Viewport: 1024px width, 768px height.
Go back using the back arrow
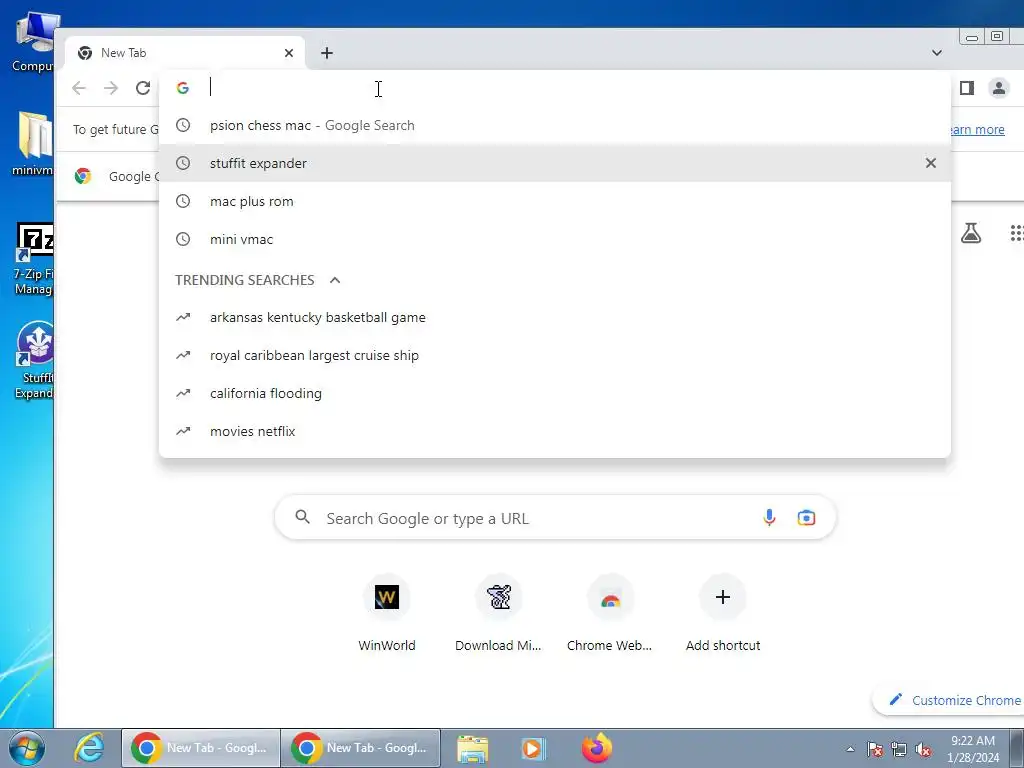(x=79, y=88)
